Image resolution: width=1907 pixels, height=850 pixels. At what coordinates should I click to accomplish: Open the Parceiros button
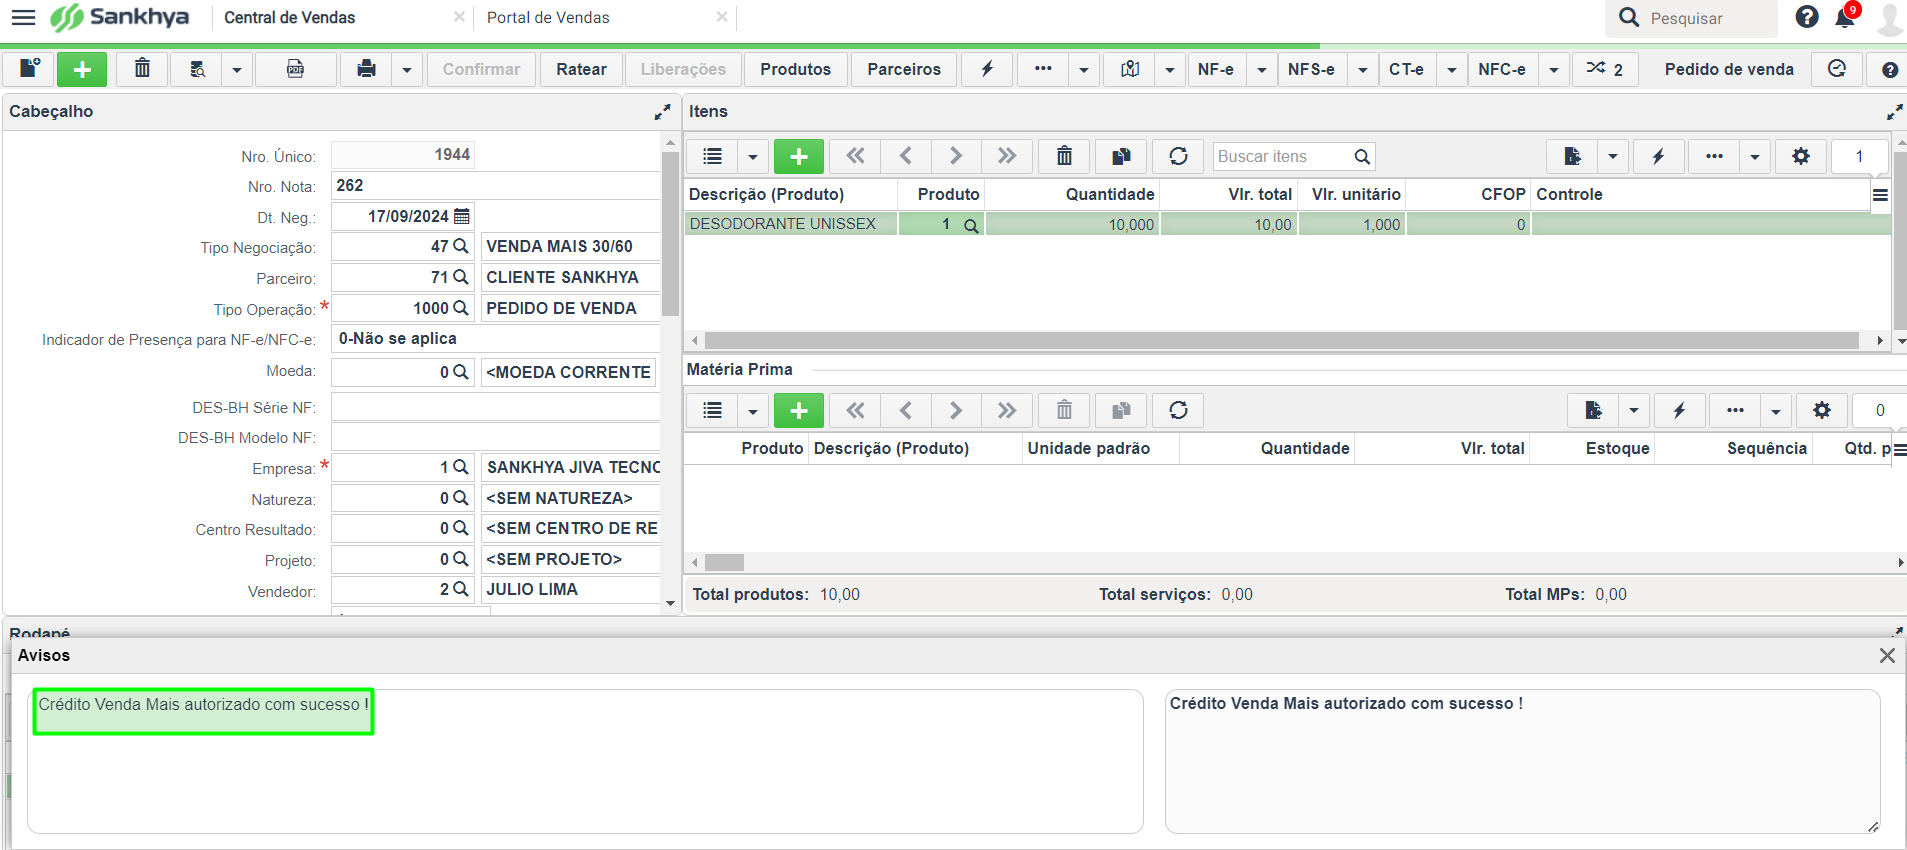[x=904, y=69]
